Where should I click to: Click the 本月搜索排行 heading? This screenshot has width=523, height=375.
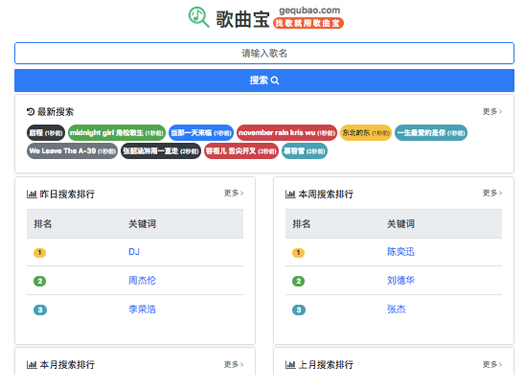67,365
